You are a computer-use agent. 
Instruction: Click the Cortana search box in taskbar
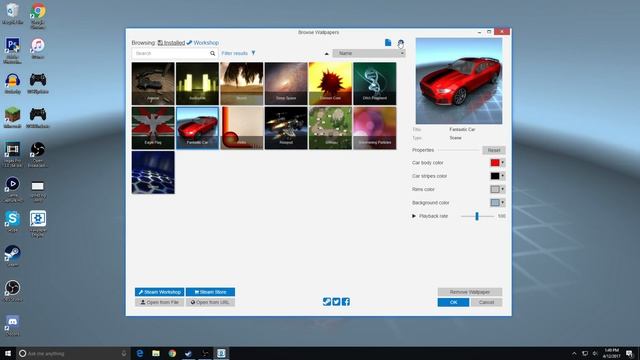click(x=73, y=353)
